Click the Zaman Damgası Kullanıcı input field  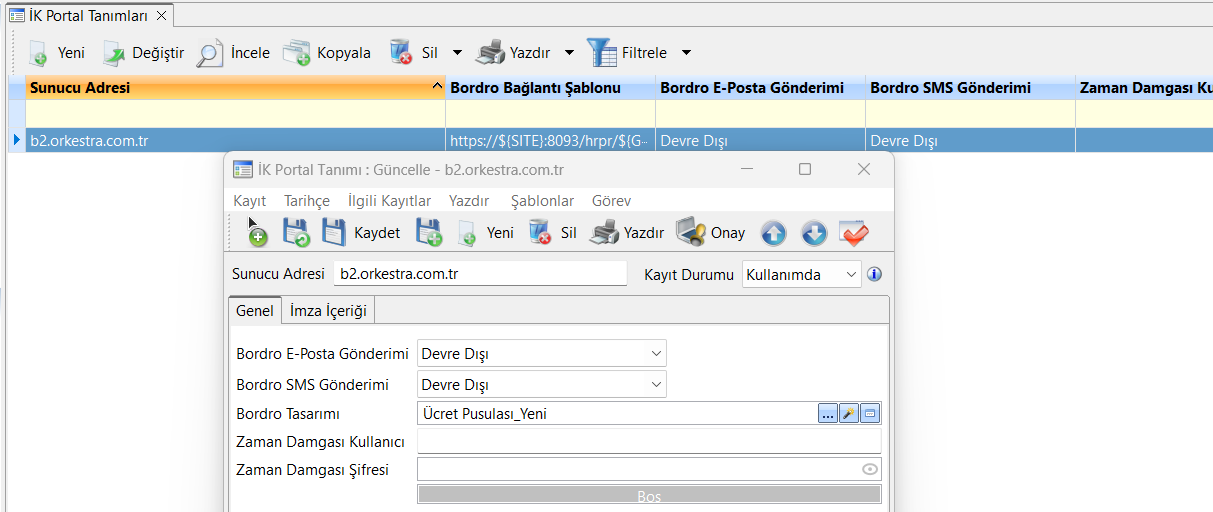point(648,441)
